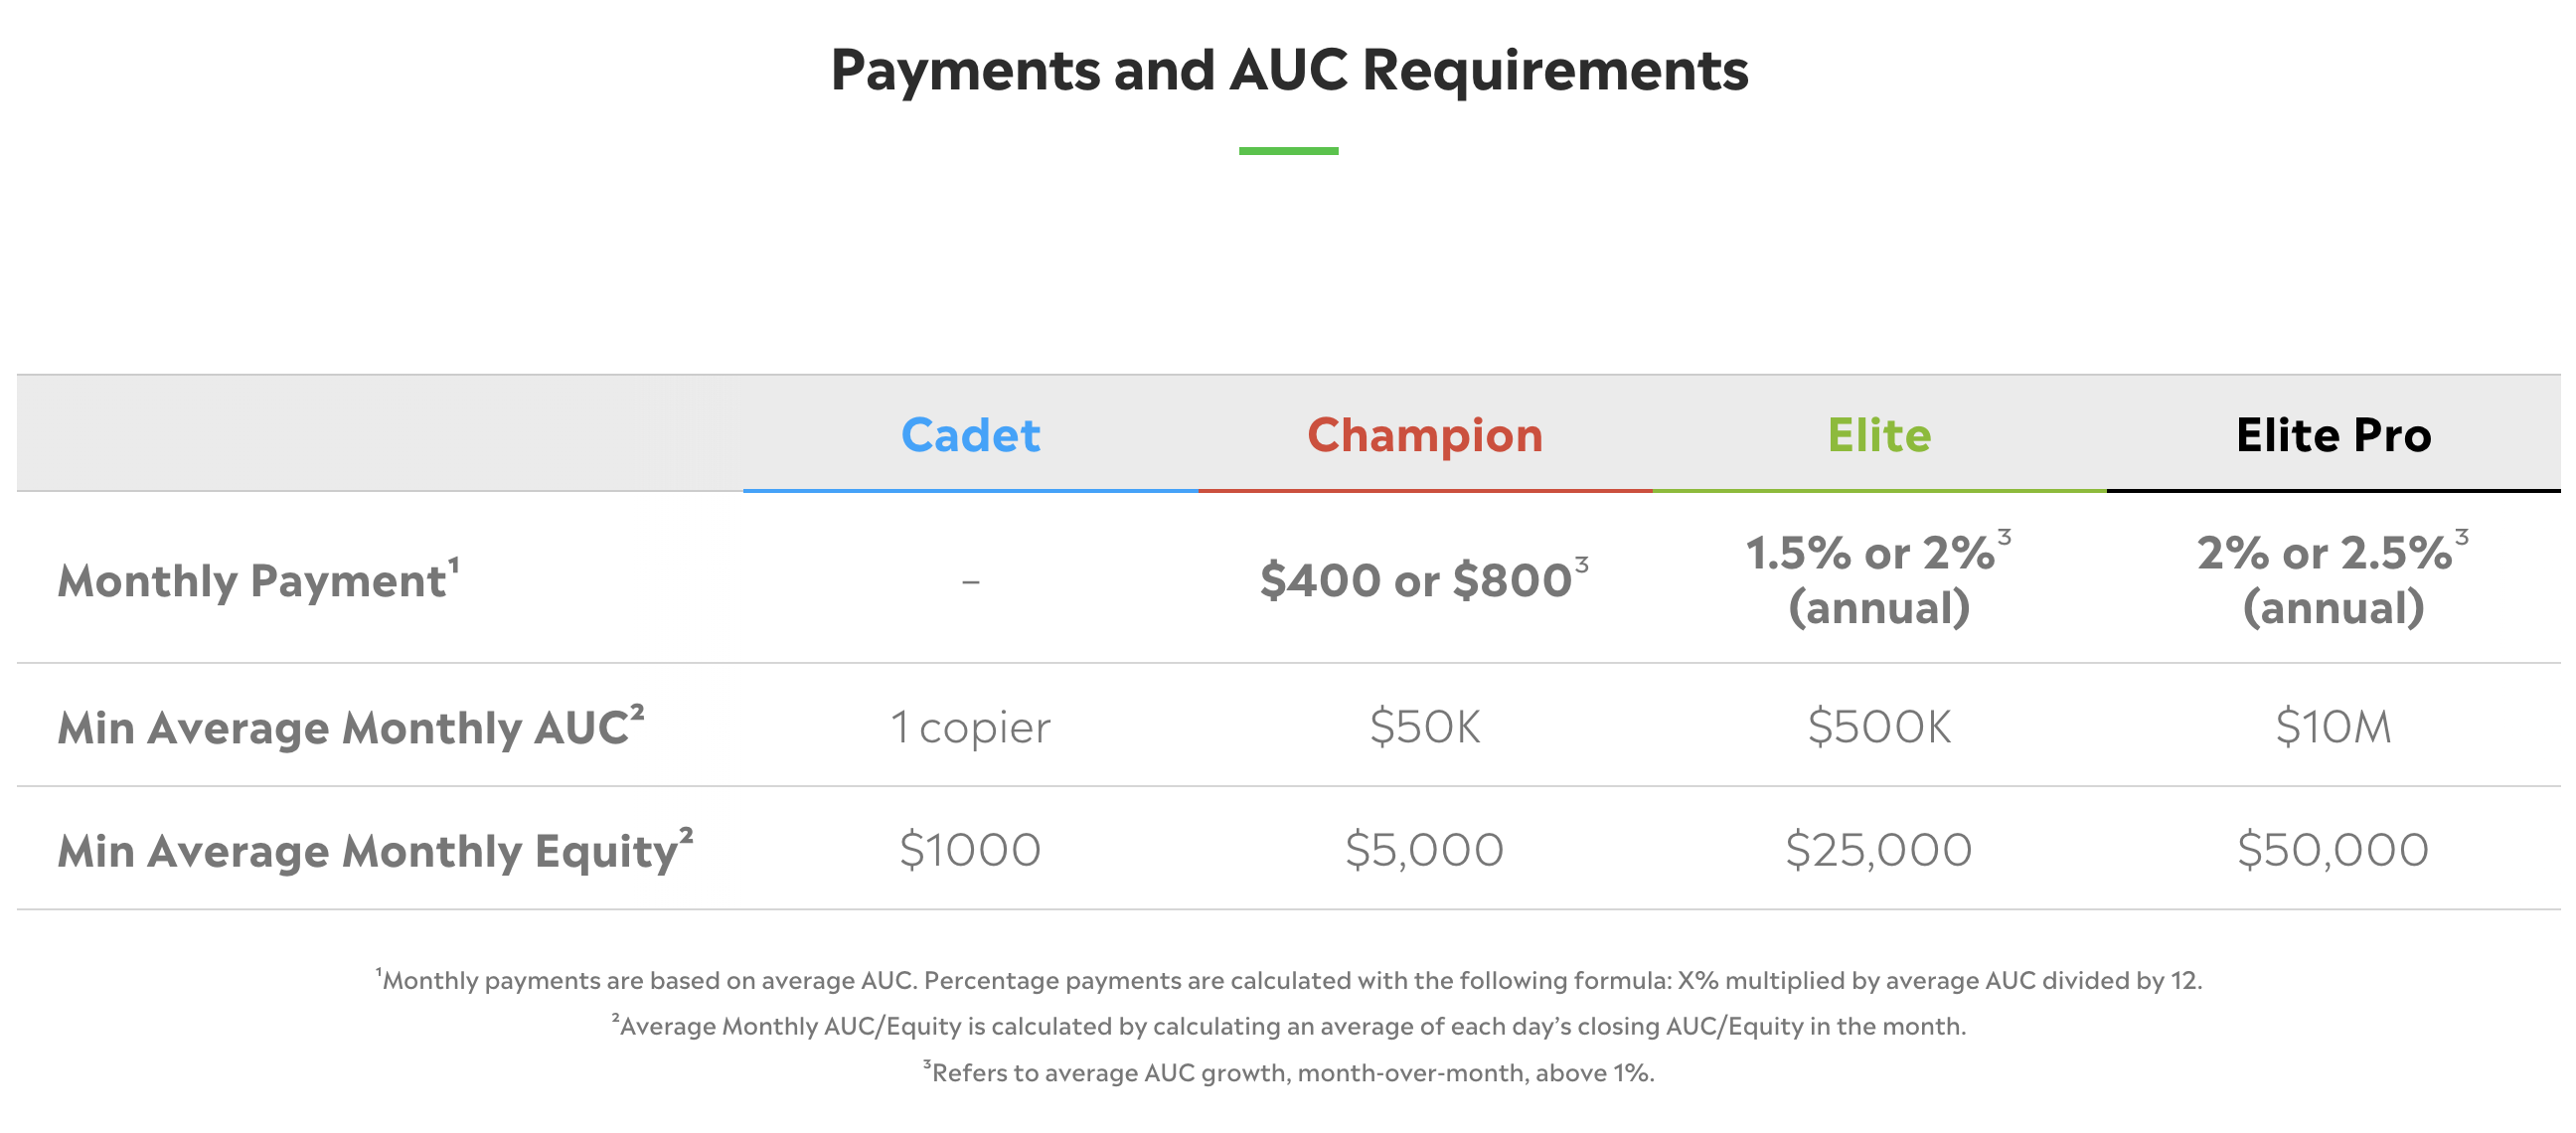Choose the Elite Pro column header
The width and height of the screenshot is (2576, 1133).
[2333, 435]
